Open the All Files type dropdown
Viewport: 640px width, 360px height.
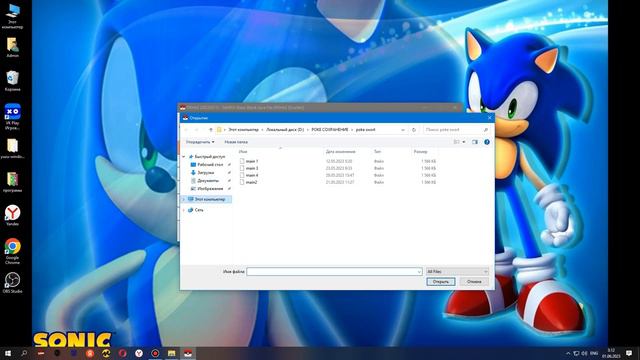click(457, 272)
